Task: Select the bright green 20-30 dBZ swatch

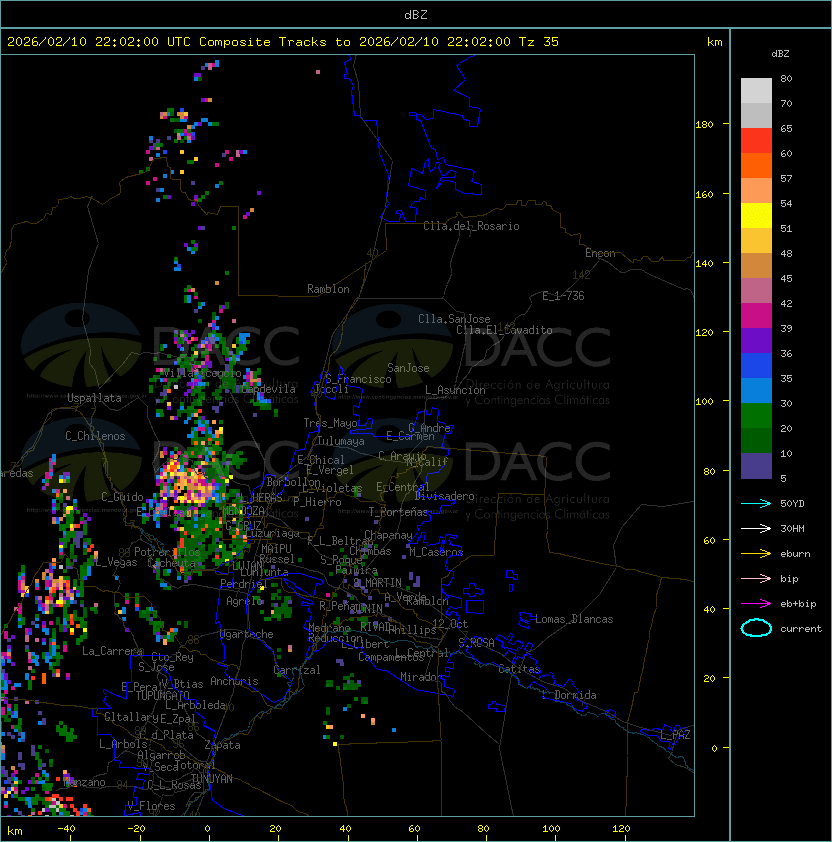Action: (x=756, y=416)
